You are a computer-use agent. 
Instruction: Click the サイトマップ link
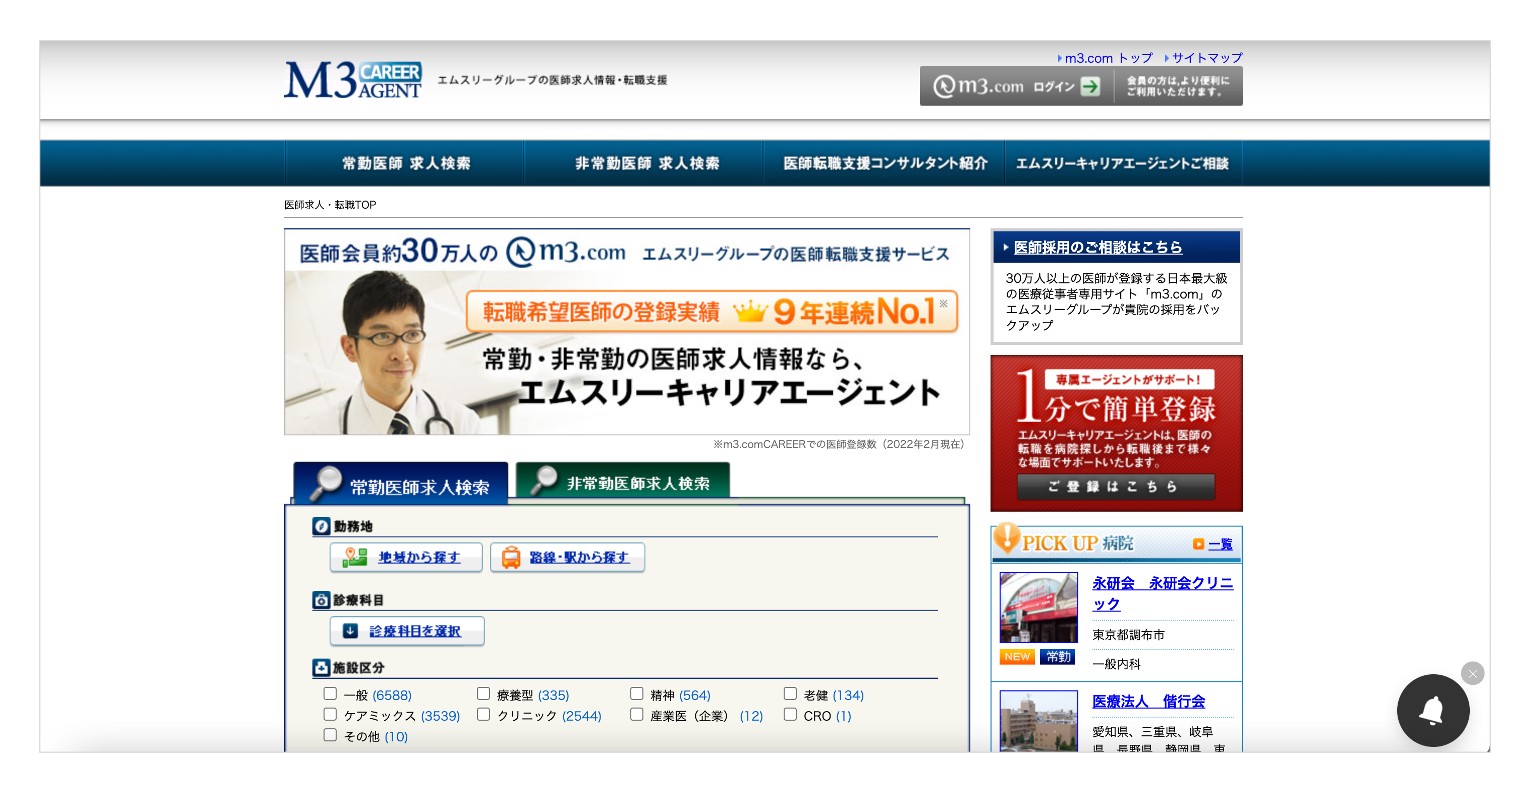coord(1207,58)
